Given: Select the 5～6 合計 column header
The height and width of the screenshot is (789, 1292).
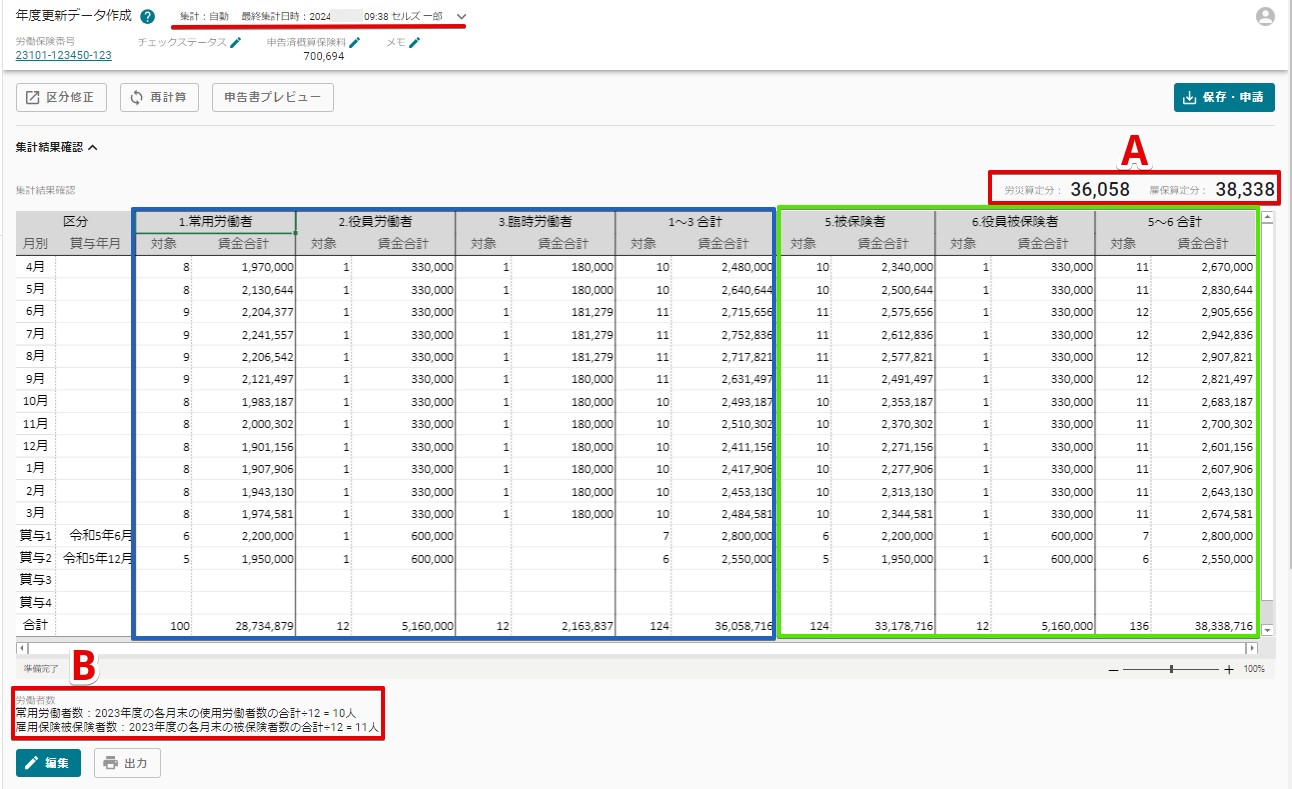Looking at the screenshot, I should pos(1175,222).
